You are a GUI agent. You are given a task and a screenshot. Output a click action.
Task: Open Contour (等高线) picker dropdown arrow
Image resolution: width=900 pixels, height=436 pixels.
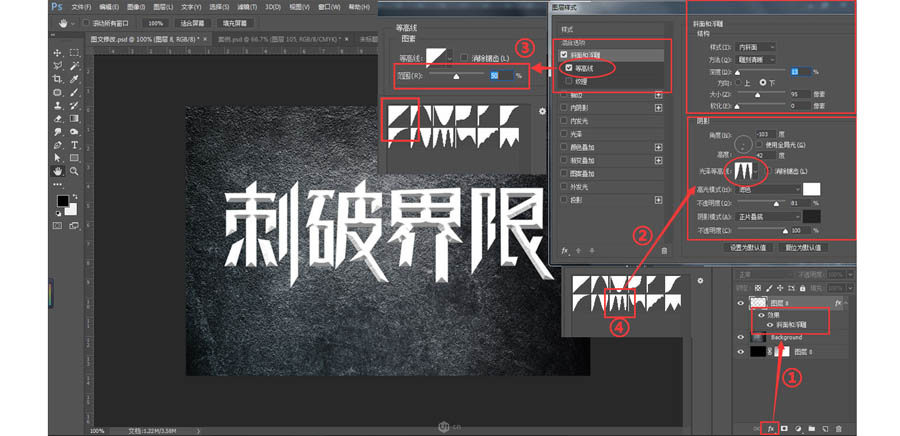coord(449,58)
